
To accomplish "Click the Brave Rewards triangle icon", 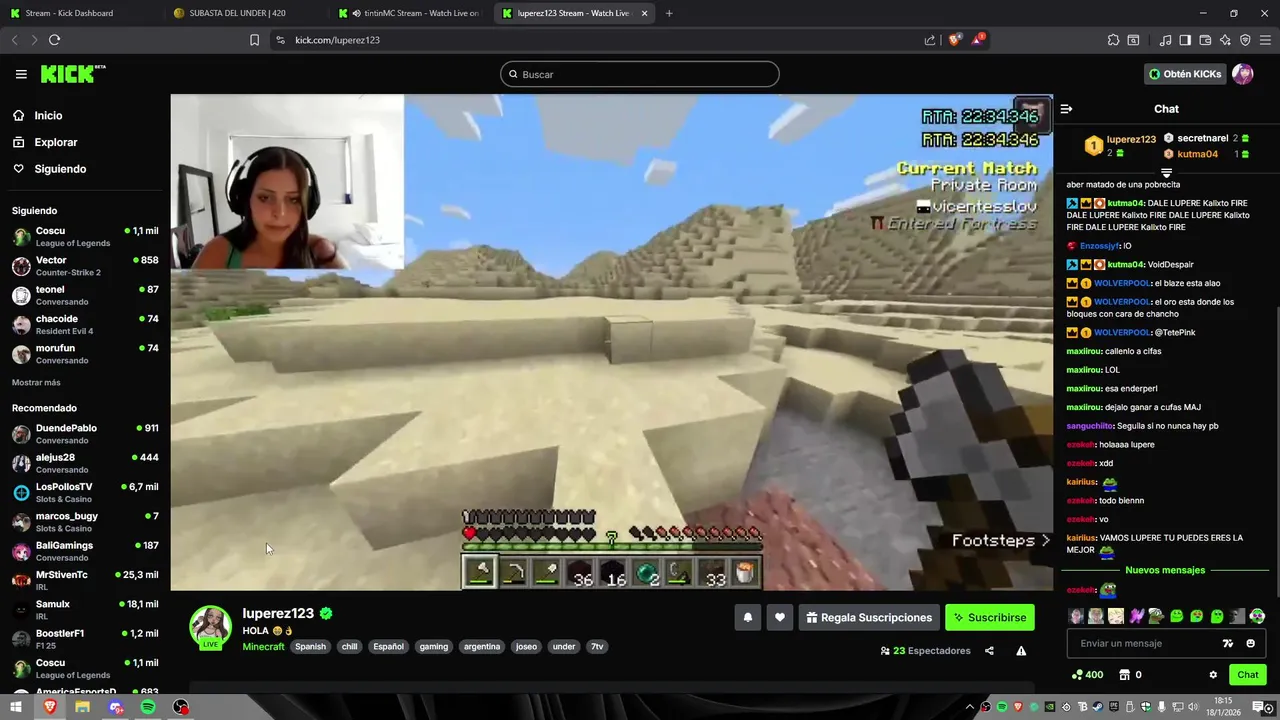I will [979, 40].
